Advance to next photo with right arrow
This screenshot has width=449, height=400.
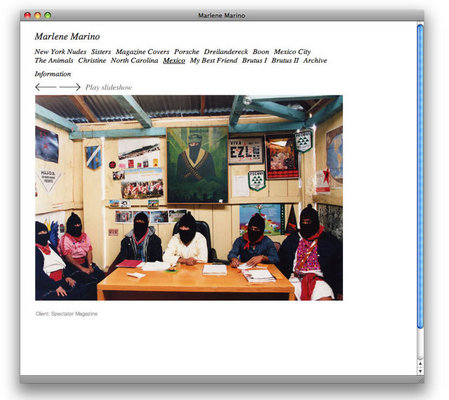click(70, 87)
